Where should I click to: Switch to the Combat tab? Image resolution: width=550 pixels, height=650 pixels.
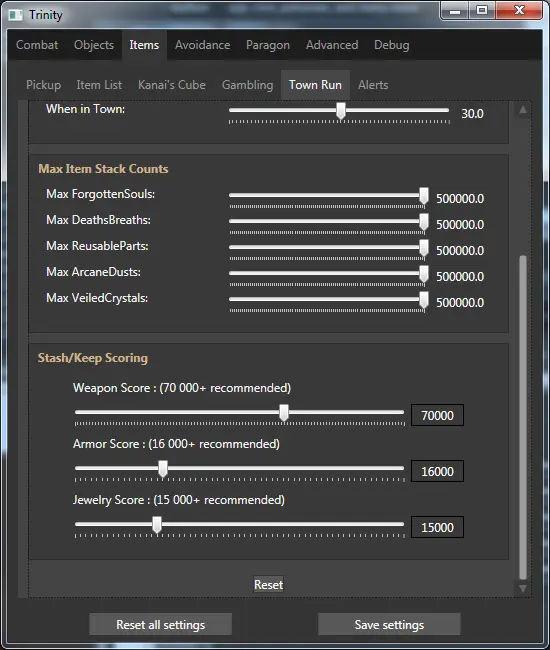click(x=37, y=45)
